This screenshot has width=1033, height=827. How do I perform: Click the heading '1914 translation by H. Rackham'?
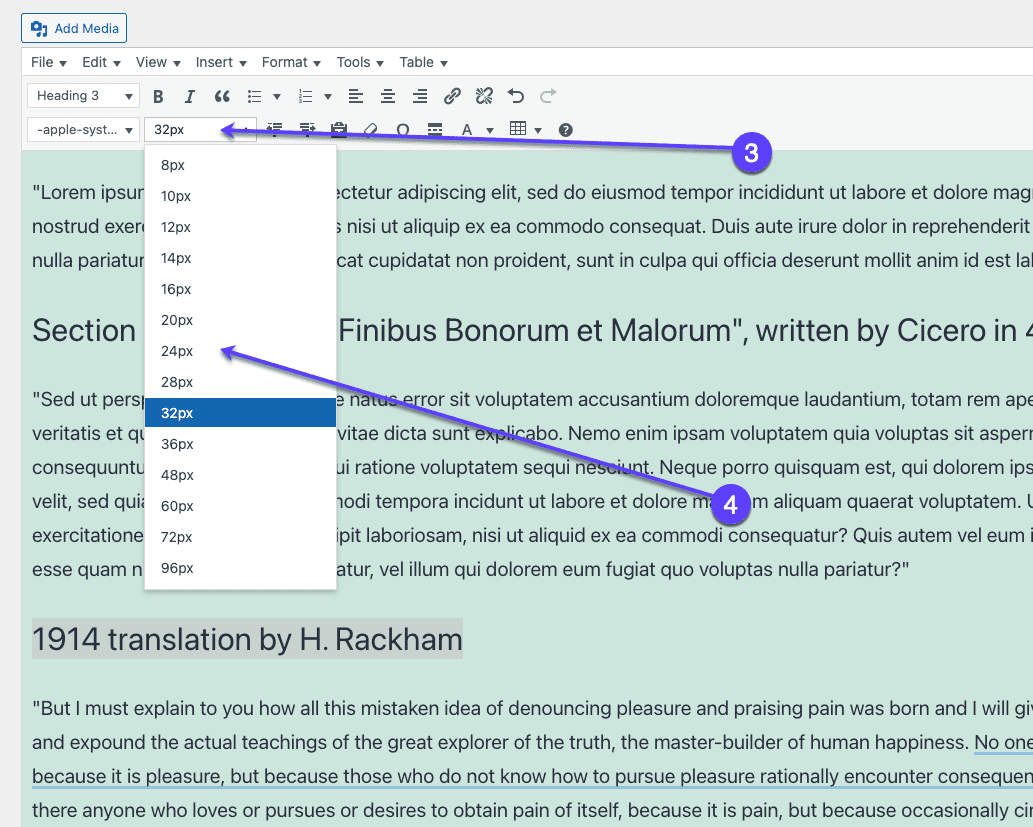[x=248, y=639]
